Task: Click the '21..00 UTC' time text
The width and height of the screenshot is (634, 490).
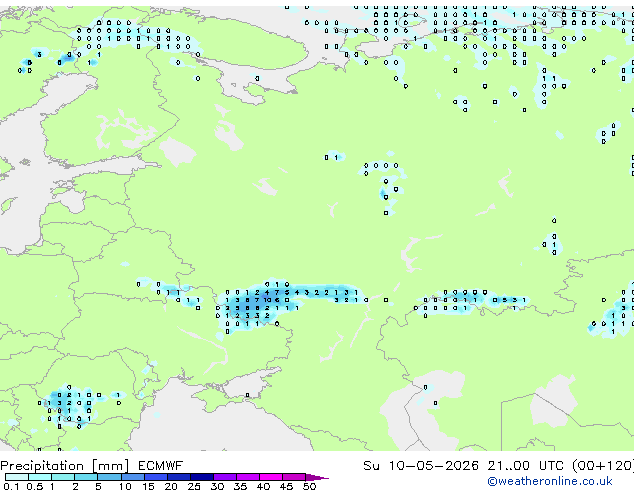Action: click(x=526, y=466)
